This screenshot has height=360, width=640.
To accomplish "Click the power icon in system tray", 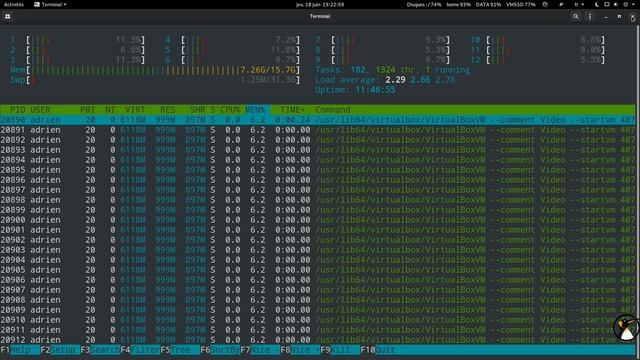I will coord(625,4).
